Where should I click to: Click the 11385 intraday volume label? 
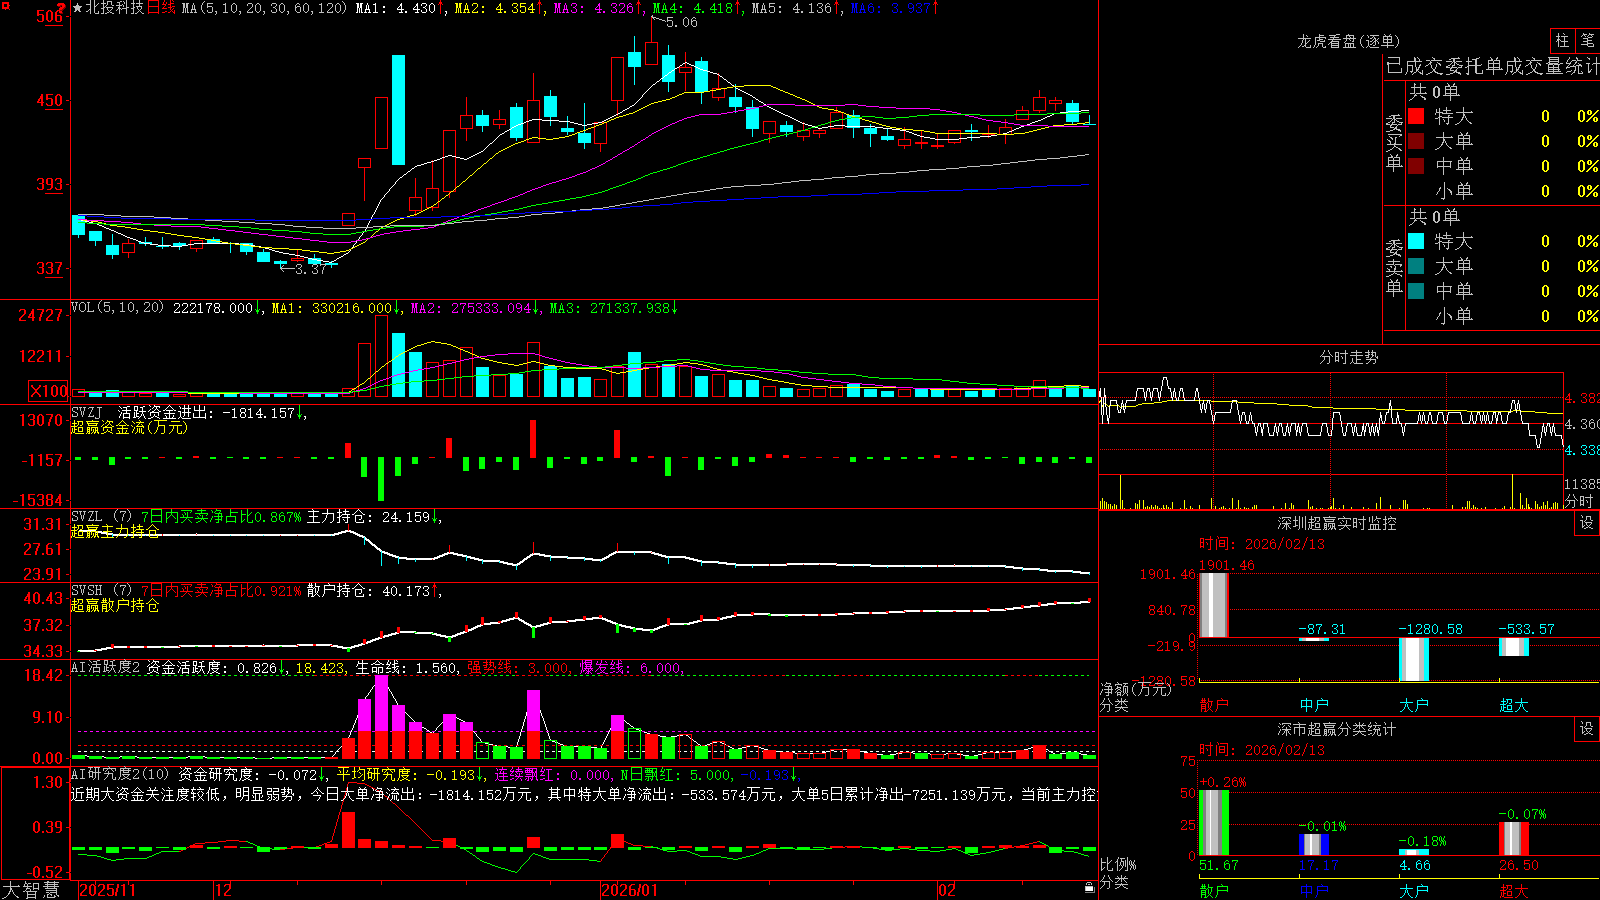point(1582,484)
